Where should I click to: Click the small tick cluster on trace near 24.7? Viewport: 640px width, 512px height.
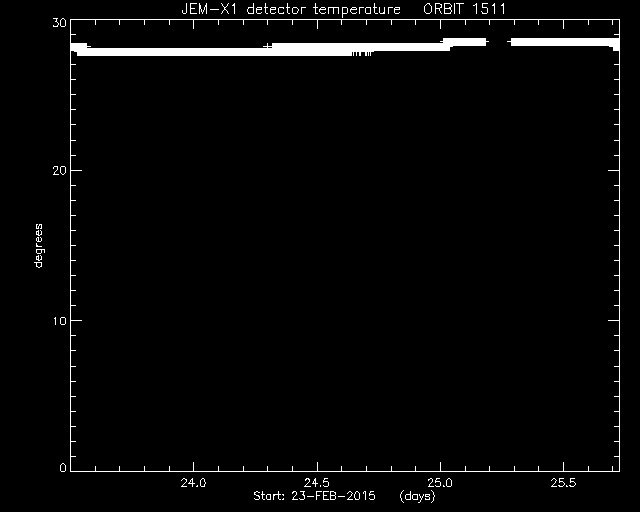pos(362,53)
